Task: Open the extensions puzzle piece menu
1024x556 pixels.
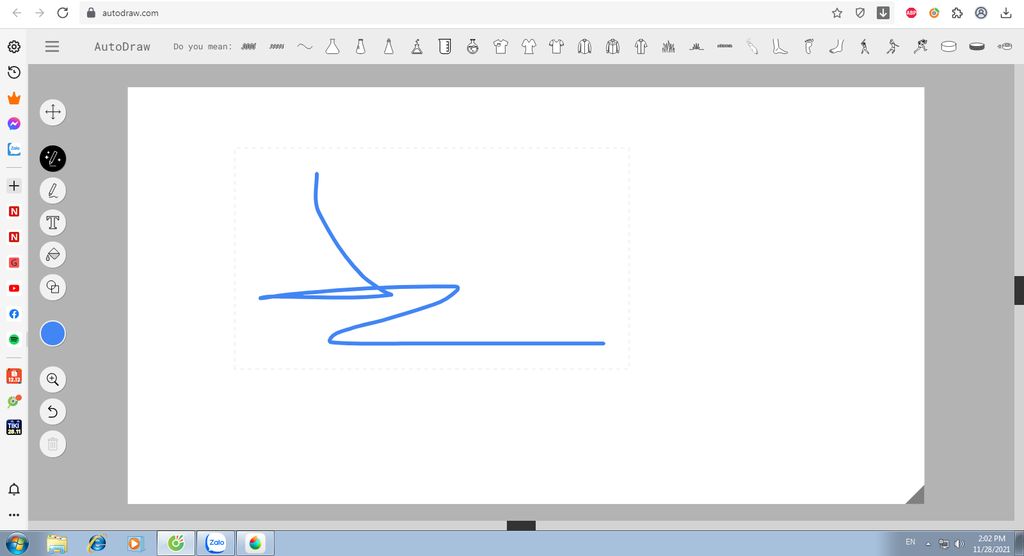Action: 957,12
